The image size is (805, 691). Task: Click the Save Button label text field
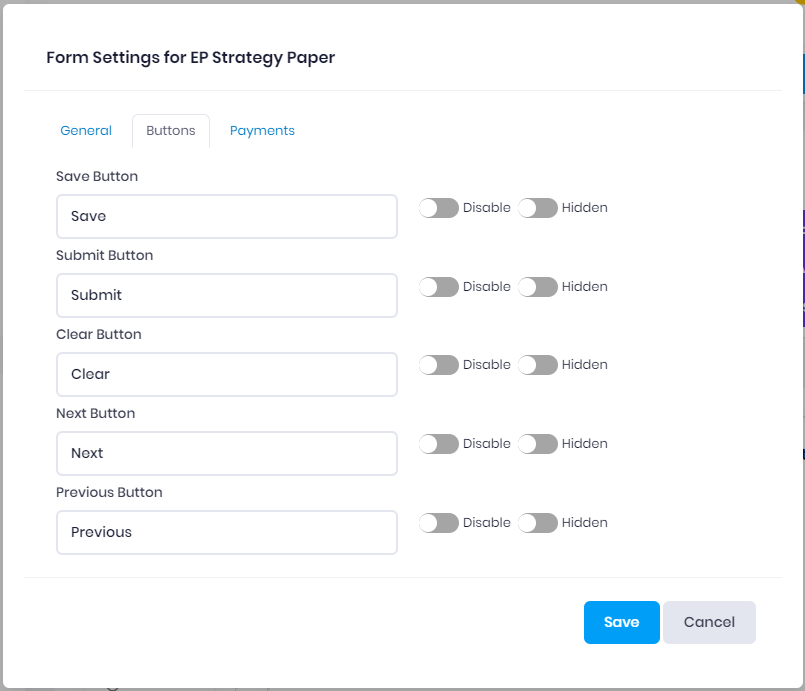pyautogui.click(x=227, y=216)
